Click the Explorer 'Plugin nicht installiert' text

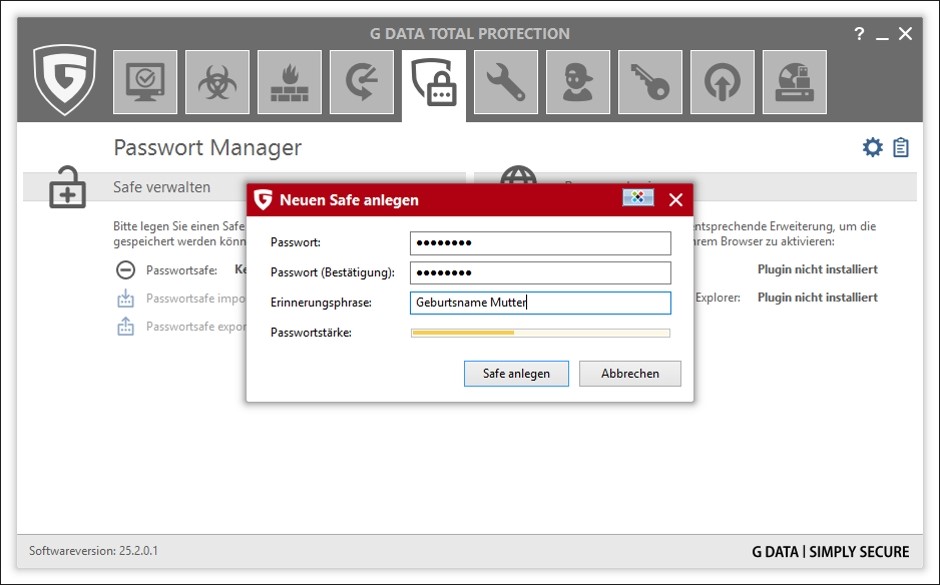(817, 297)
